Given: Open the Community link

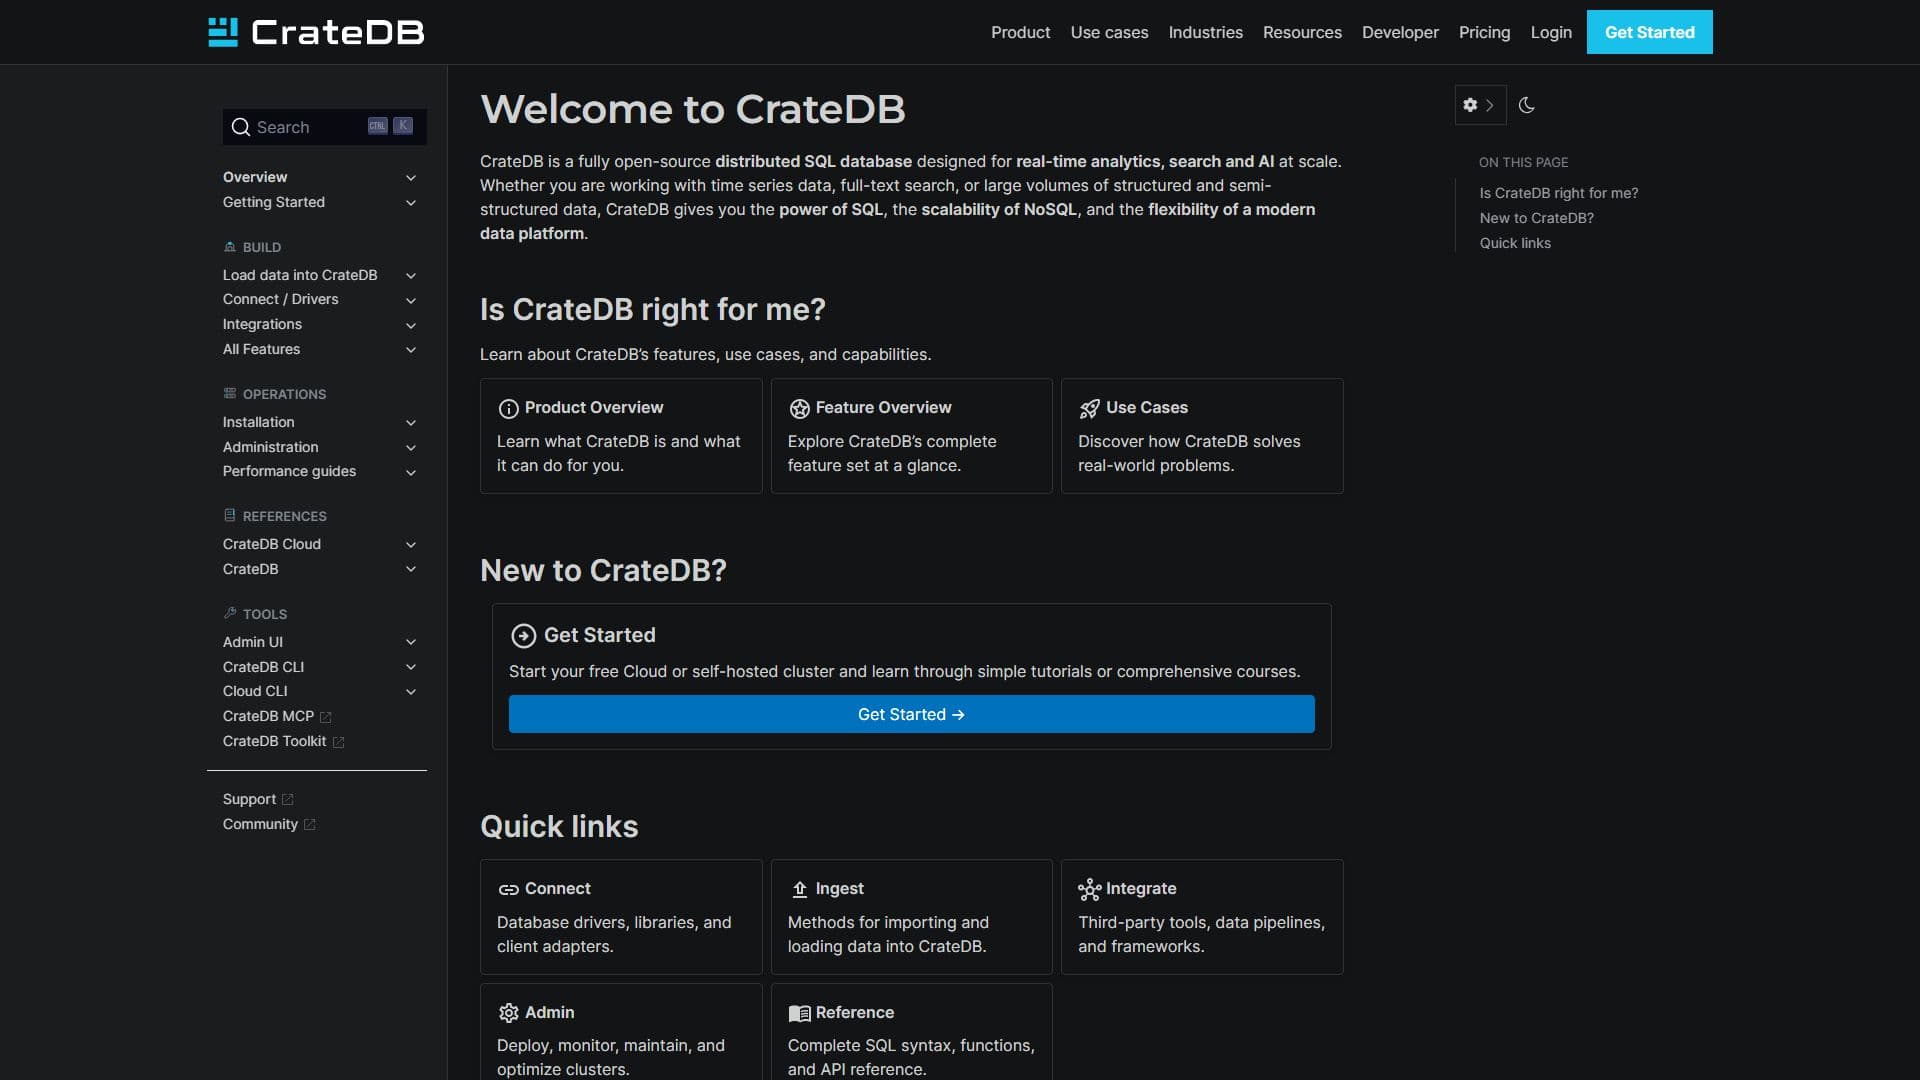Looking at the screenshot, I should click(260, 824).
